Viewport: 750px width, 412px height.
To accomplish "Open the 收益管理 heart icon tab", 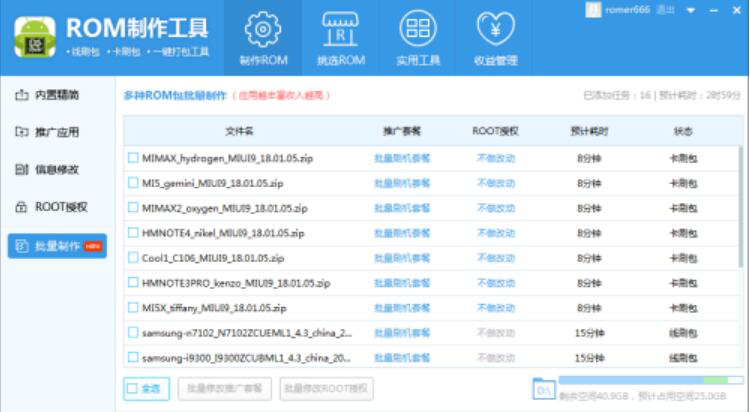I will pyautogui.click(x=496, y=38).
